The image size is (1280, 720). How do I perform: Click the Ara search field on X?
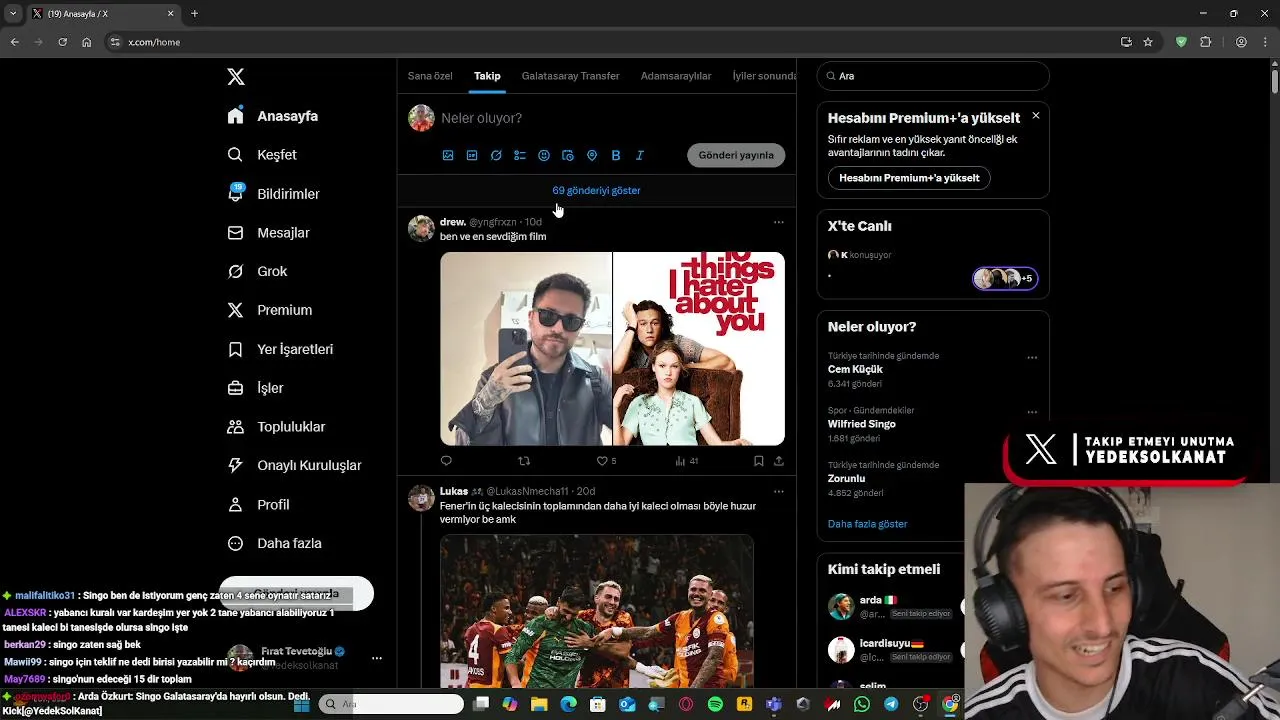click(933, 76)
